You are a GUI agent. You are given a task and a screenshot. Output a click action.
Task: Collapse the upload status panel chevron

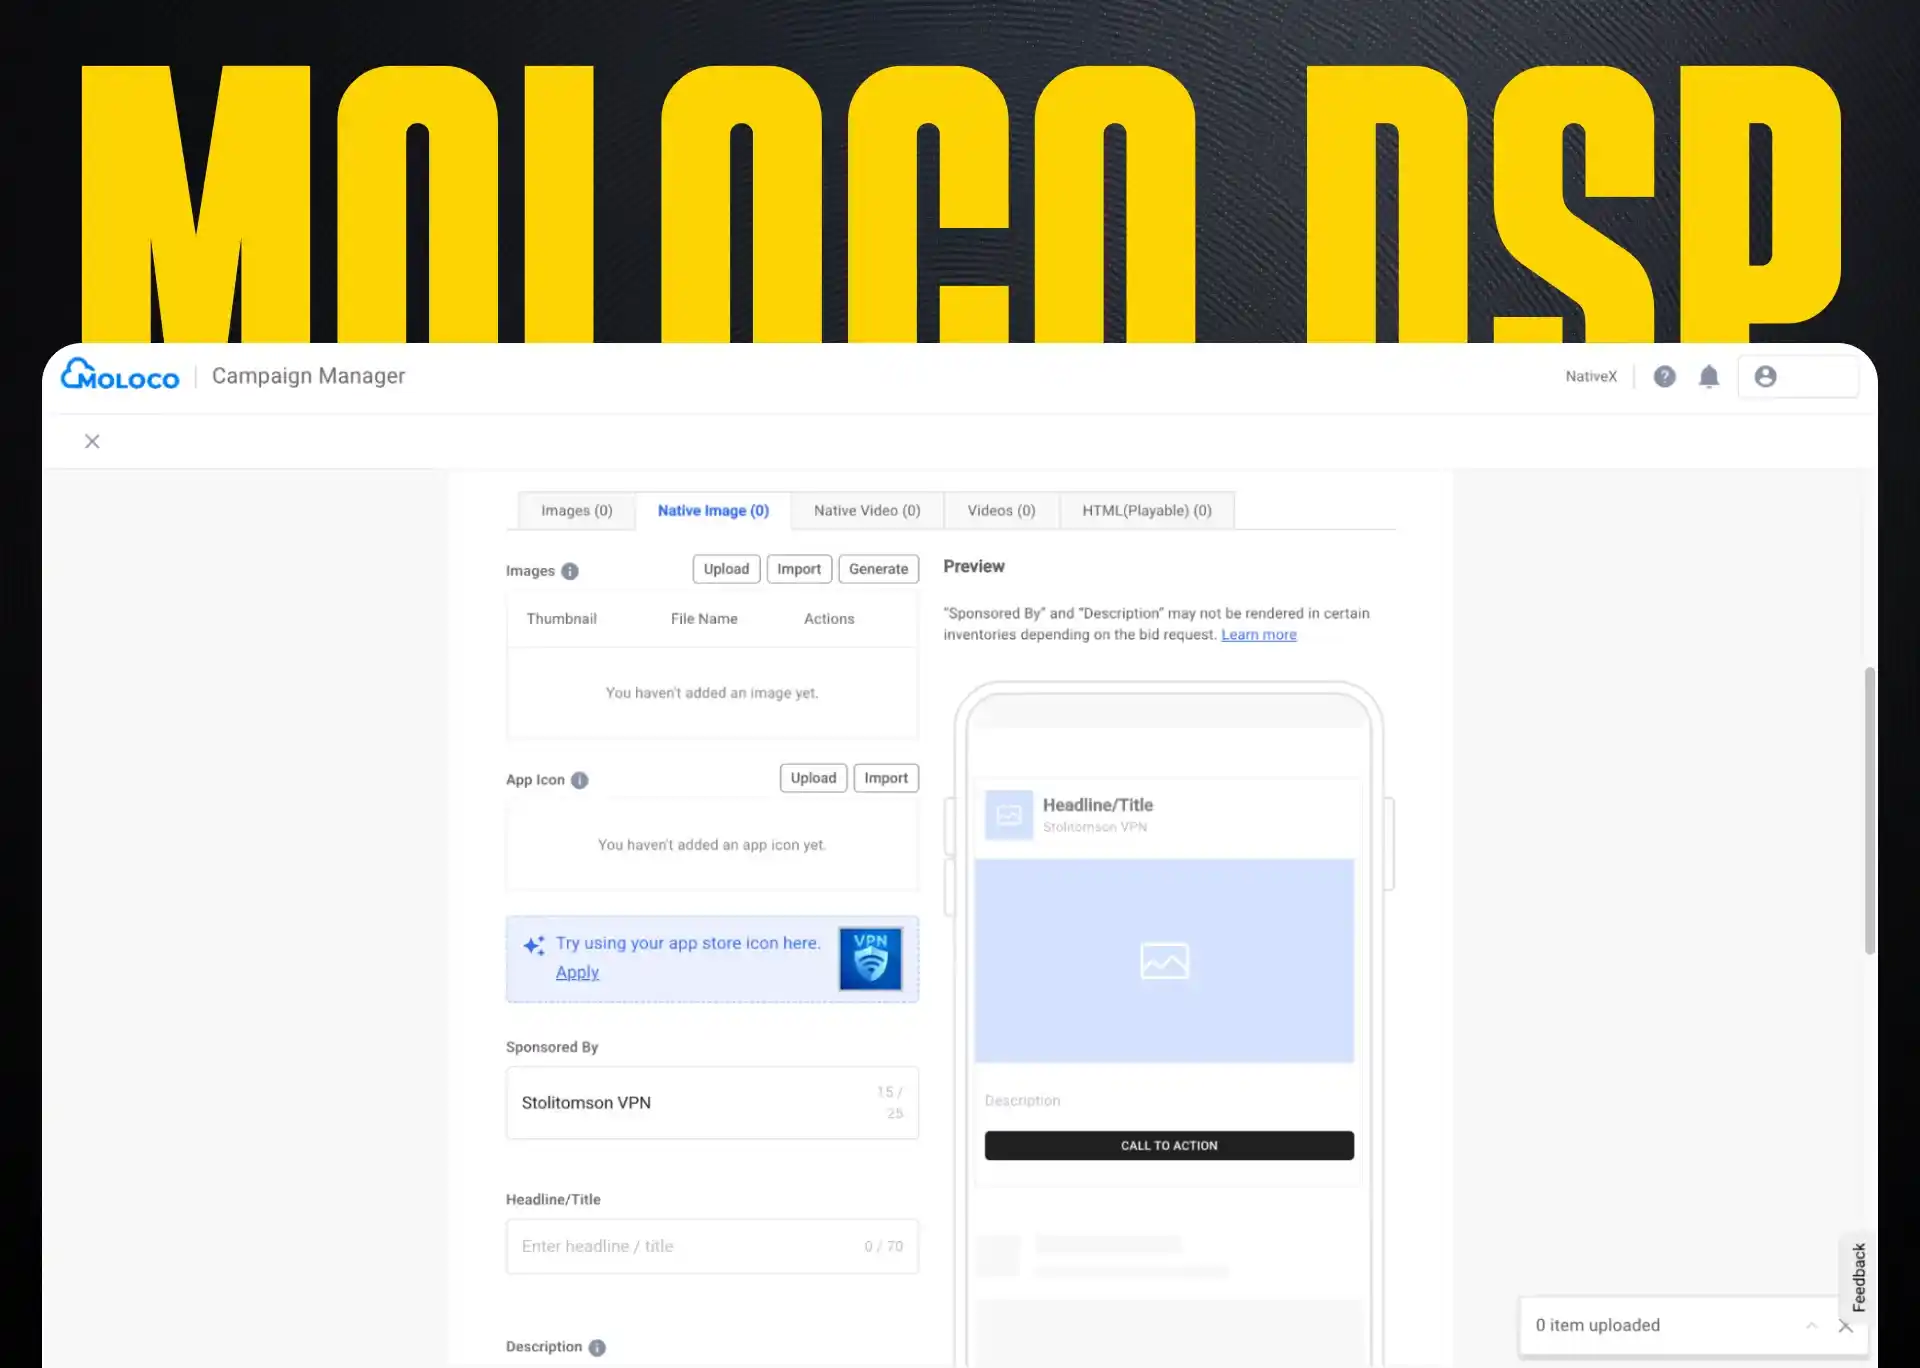click(1811, 1325)
